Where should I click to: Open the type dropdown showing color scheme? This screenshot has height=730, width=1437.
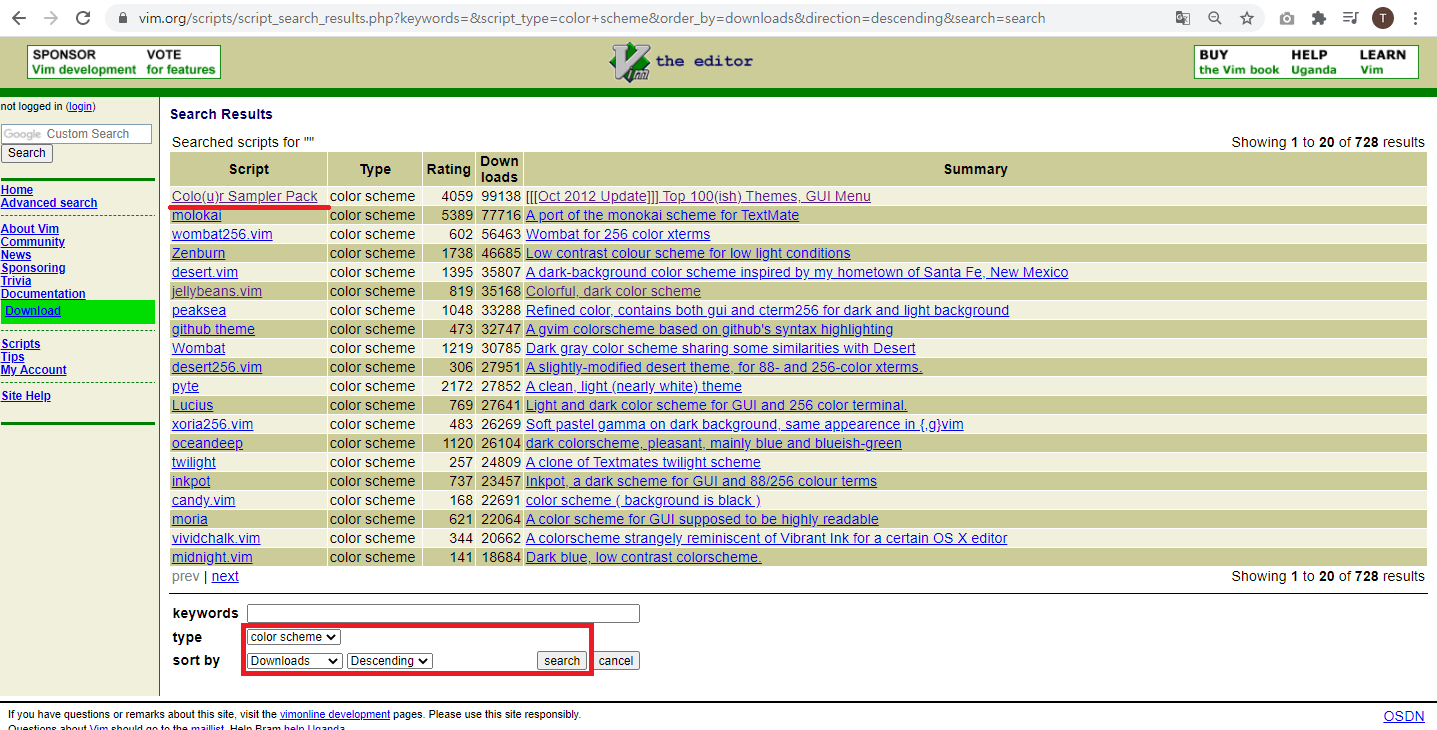[294, 637]
